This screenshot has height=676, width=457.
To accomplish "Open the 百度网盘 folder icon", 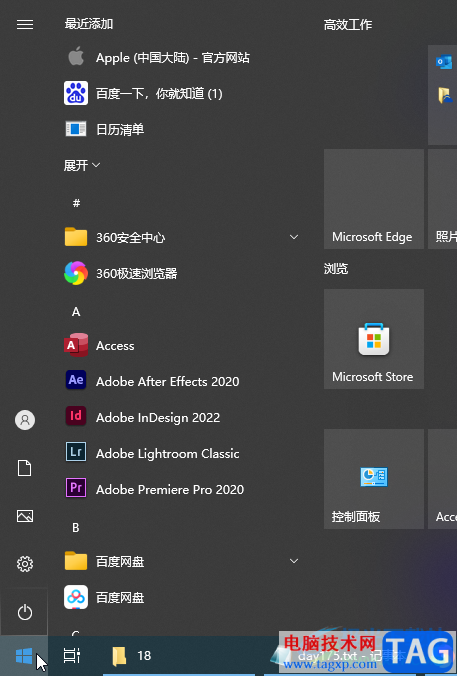I will 76,561.
